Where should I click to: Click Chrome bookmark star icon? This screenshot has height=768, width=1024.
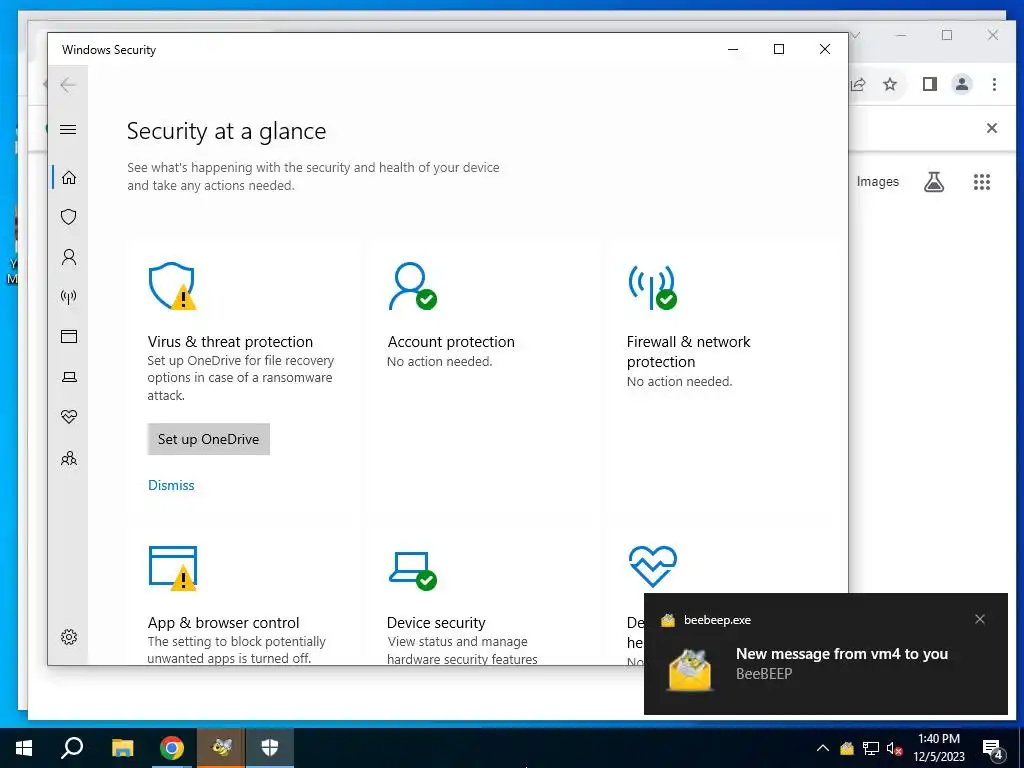[x=890, y=84]
